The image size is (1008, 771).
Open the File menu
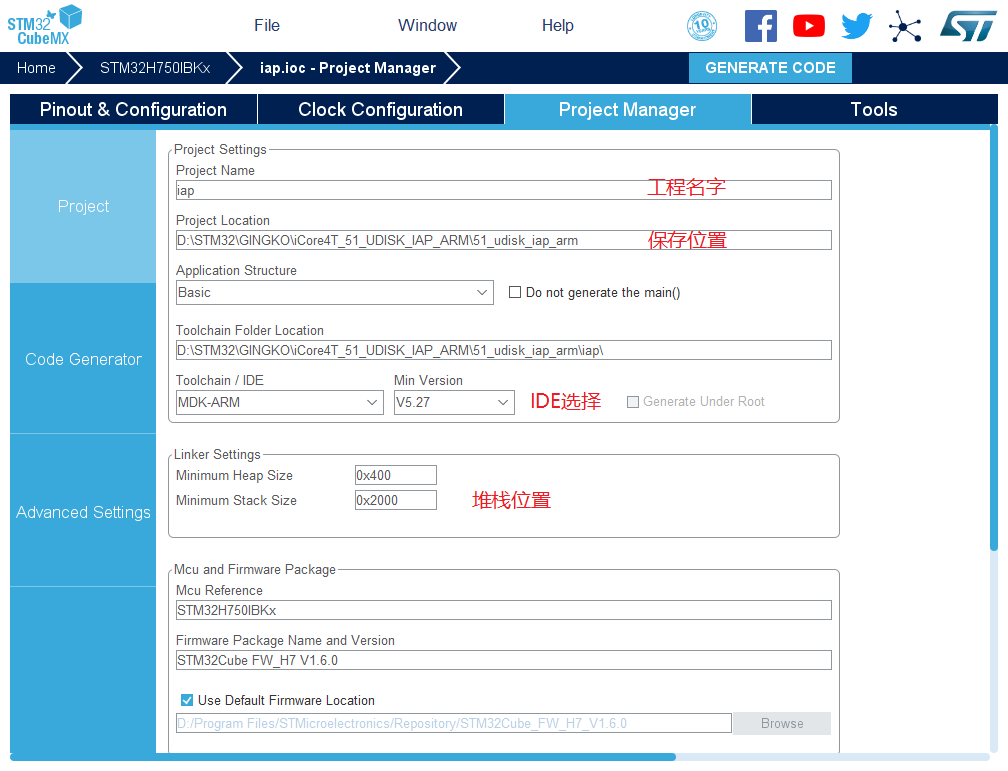(x=267, y=26)
